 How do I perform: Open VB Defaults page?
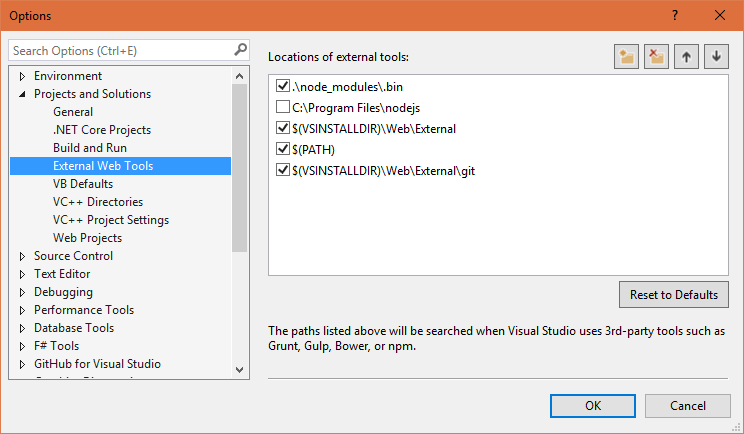[83, 184]
